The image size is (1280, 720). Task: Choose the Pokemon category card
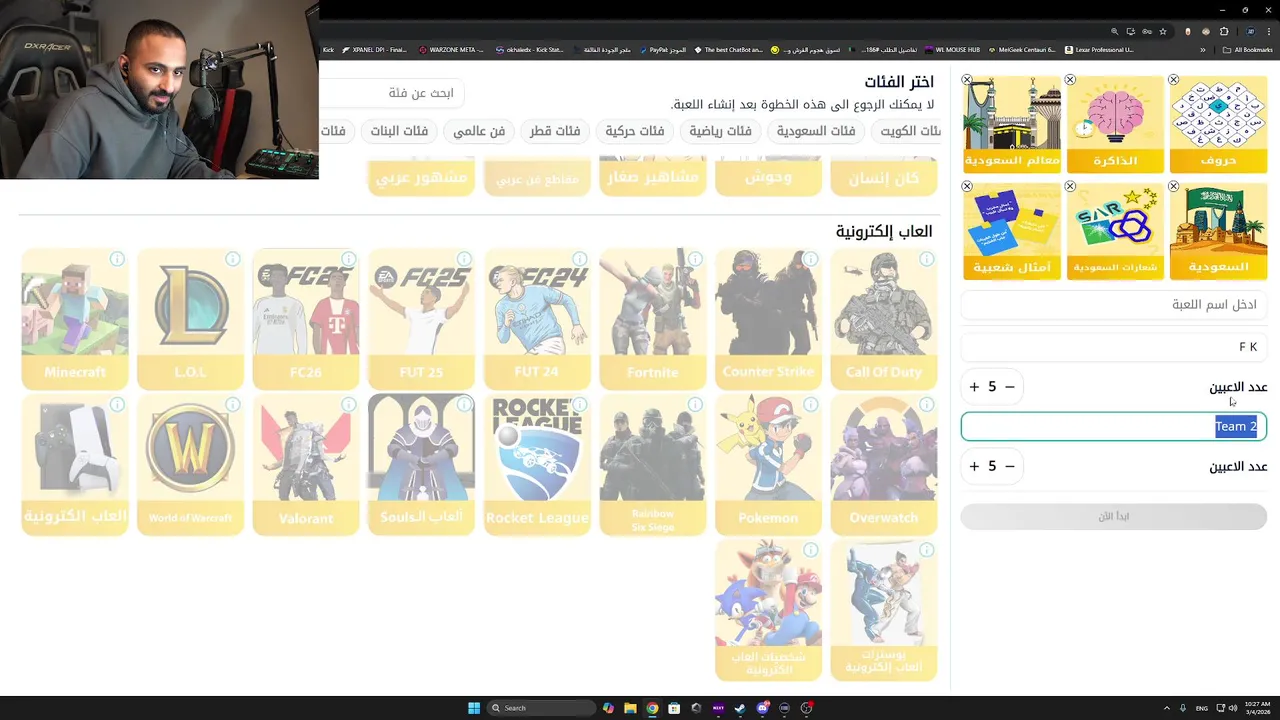(768, 465)
